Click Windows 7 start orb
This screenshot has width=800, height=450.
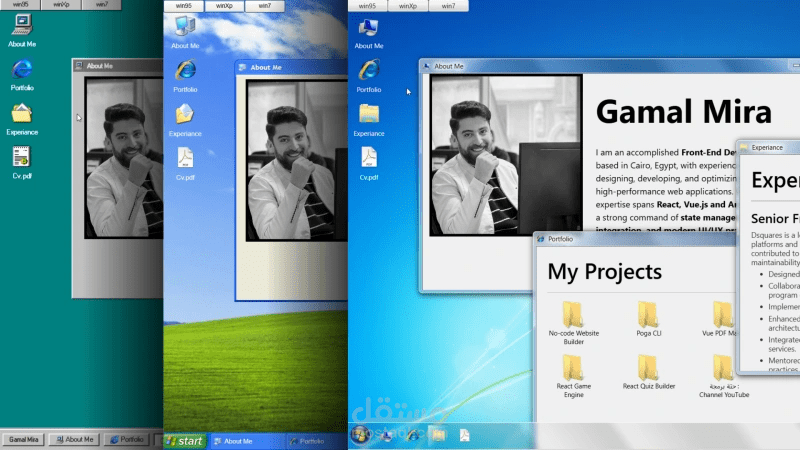pos(360,435)
